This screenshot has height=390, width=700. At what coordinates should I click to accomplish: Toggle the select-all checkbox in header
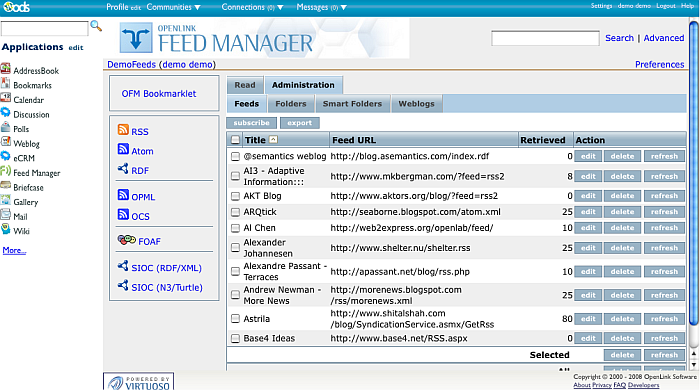(x=235, y=140)
